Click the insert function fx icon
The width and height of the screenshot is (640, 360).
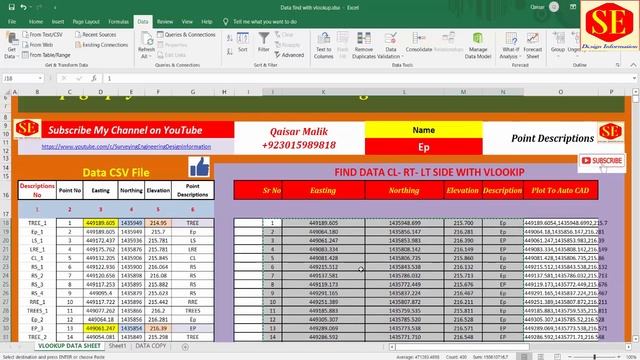point(94,78)
